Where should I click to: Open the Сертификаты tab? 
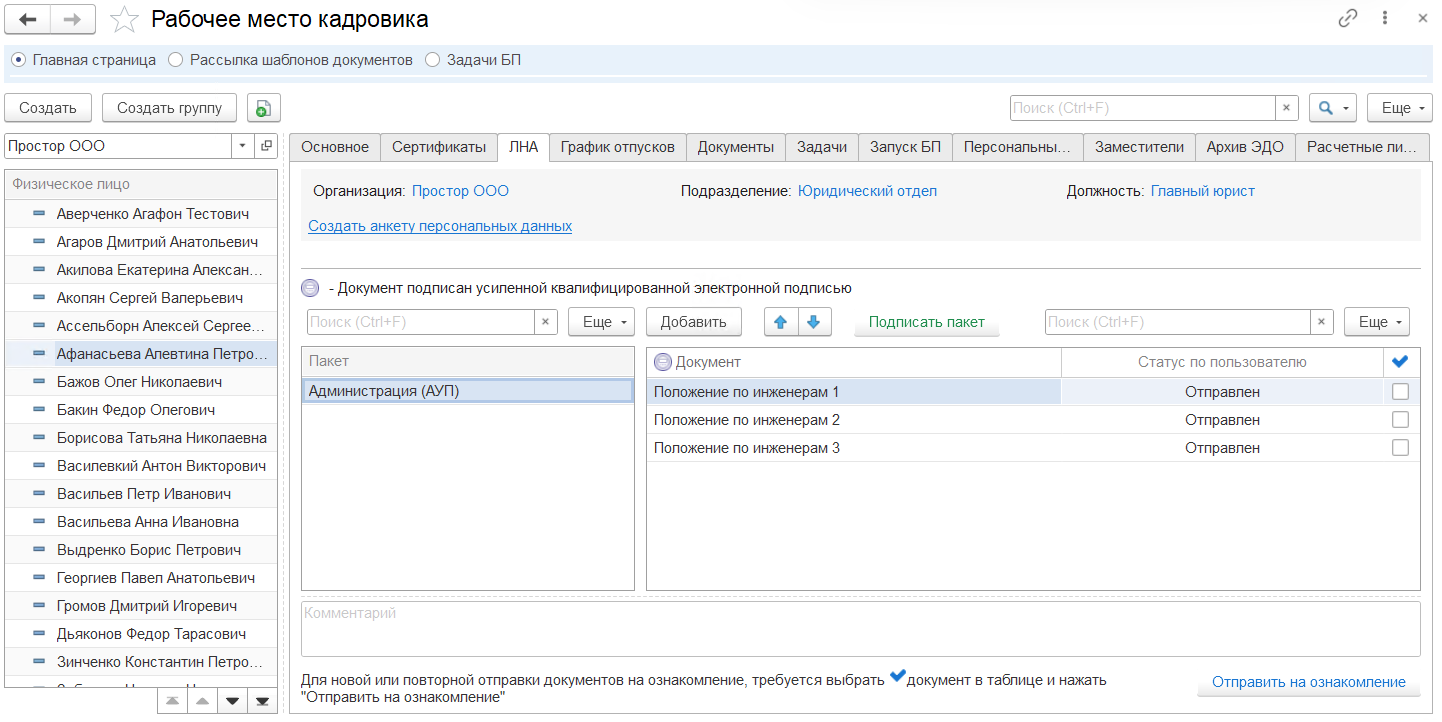(x=439, y=147)
